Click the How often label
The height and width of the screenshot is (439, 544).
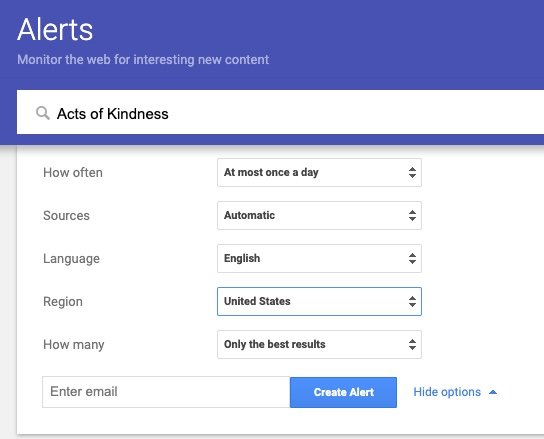pyautogui.click(x=73, y=172)
